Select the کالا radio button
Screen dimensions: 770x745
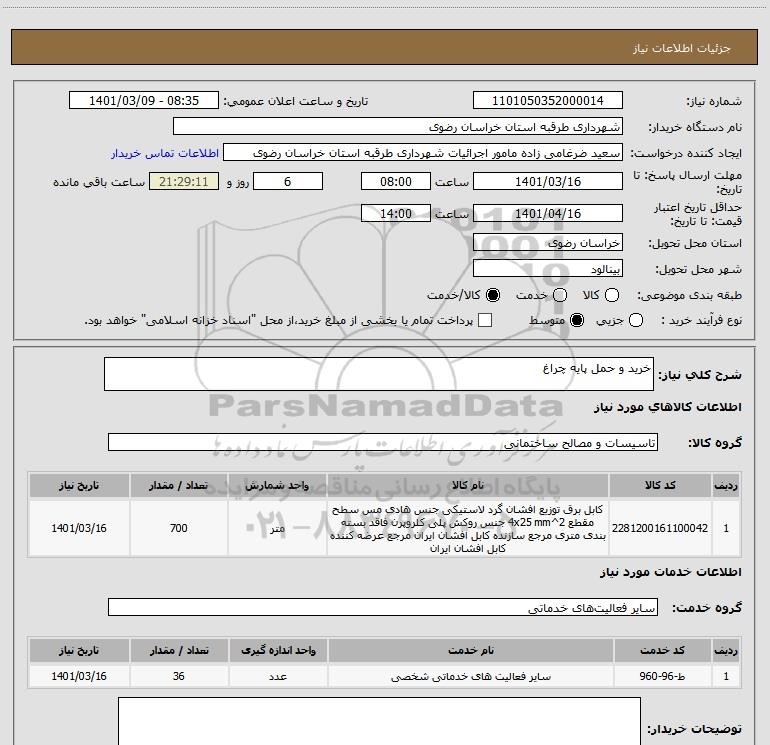coord(612,295)
